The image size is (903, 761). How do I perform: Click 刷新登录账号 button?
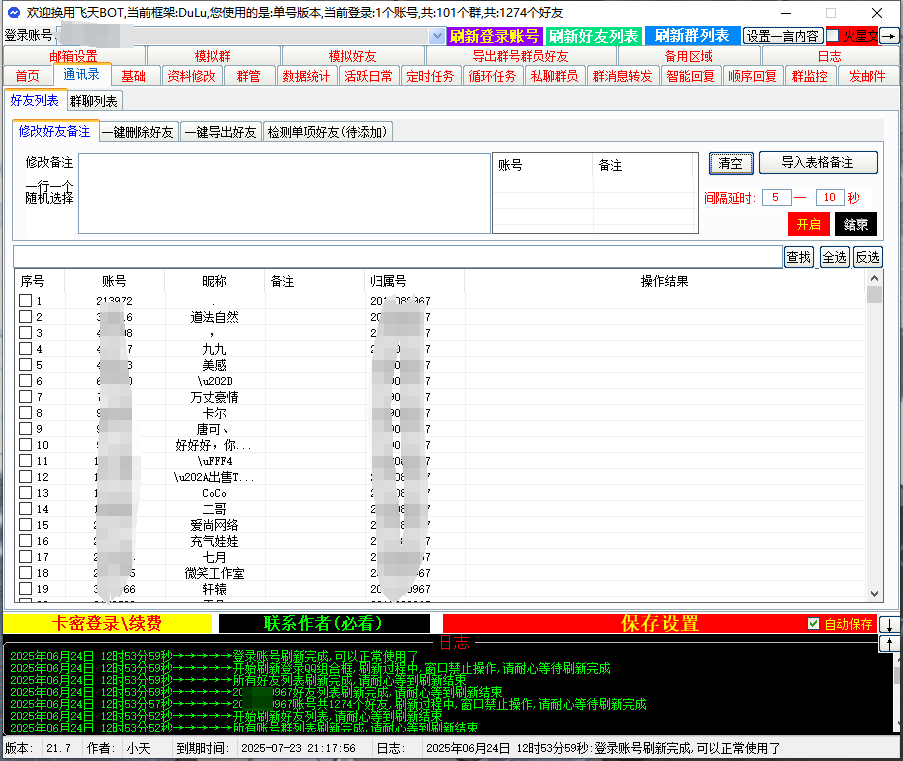(494, 36)
